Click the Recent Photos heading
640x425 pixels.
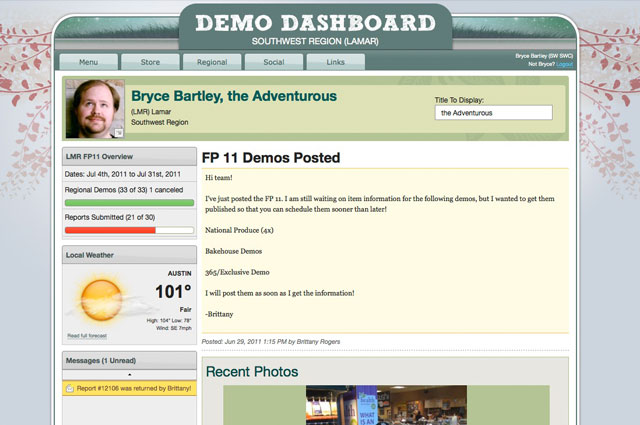[252, 372]
